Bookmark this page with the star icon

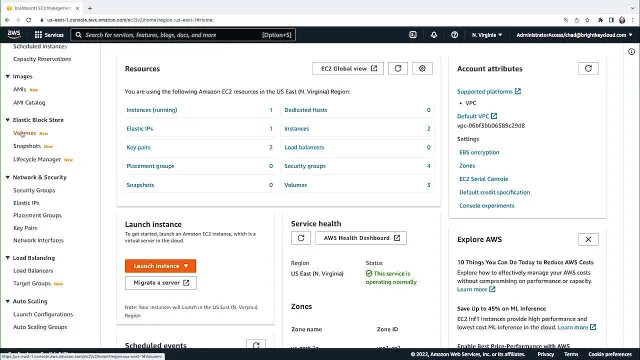(x=587, y=20)
